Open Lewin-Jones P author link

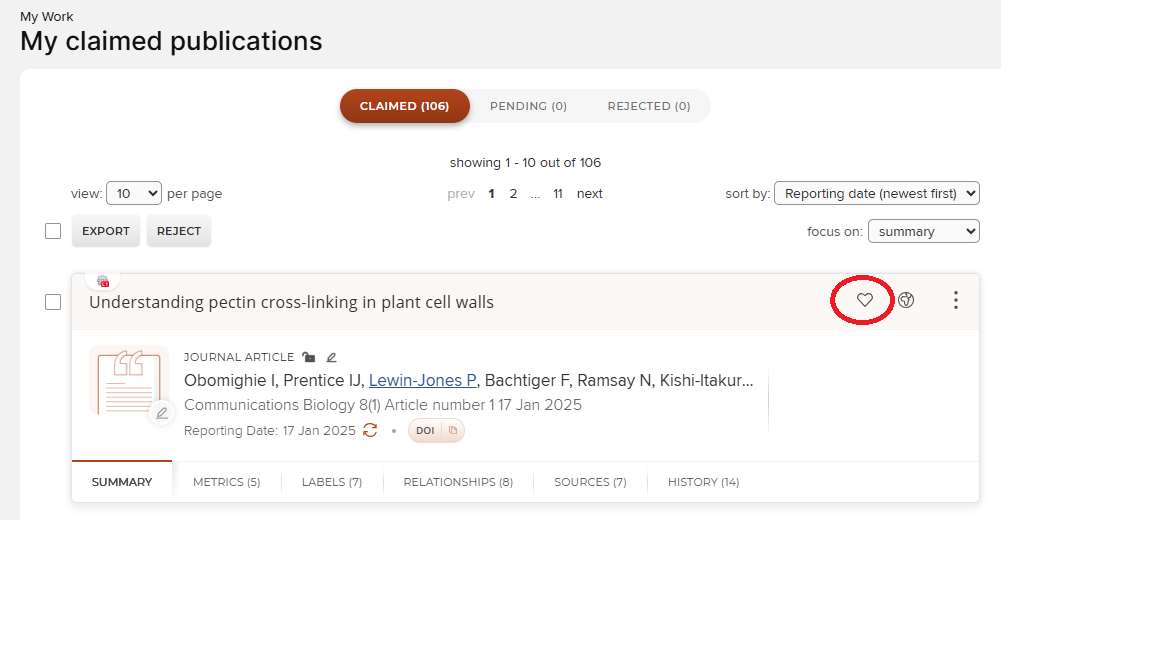422,380
